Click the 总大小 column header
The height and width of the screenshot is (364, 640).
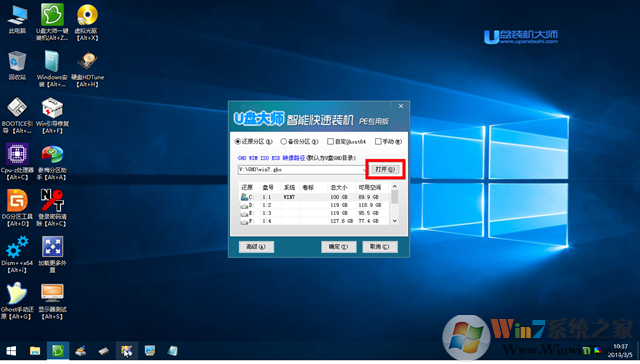point(341,187)
